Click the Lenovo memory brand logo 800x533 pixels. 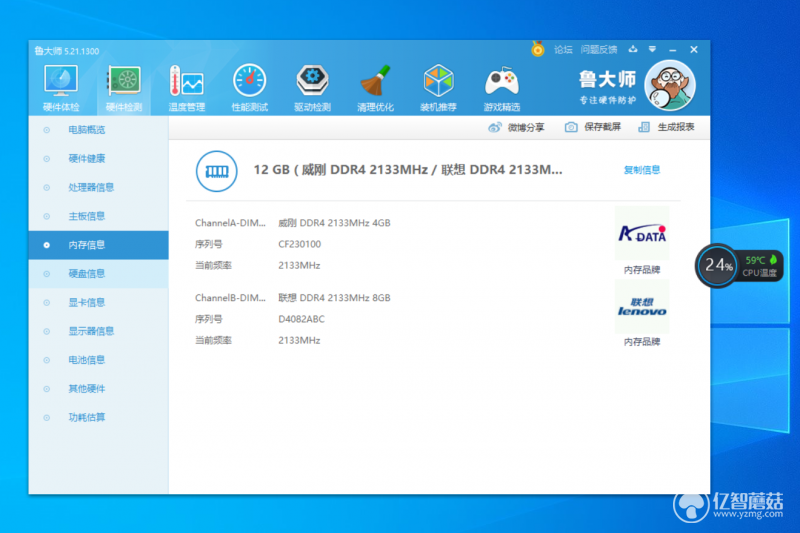coord(642,307)
